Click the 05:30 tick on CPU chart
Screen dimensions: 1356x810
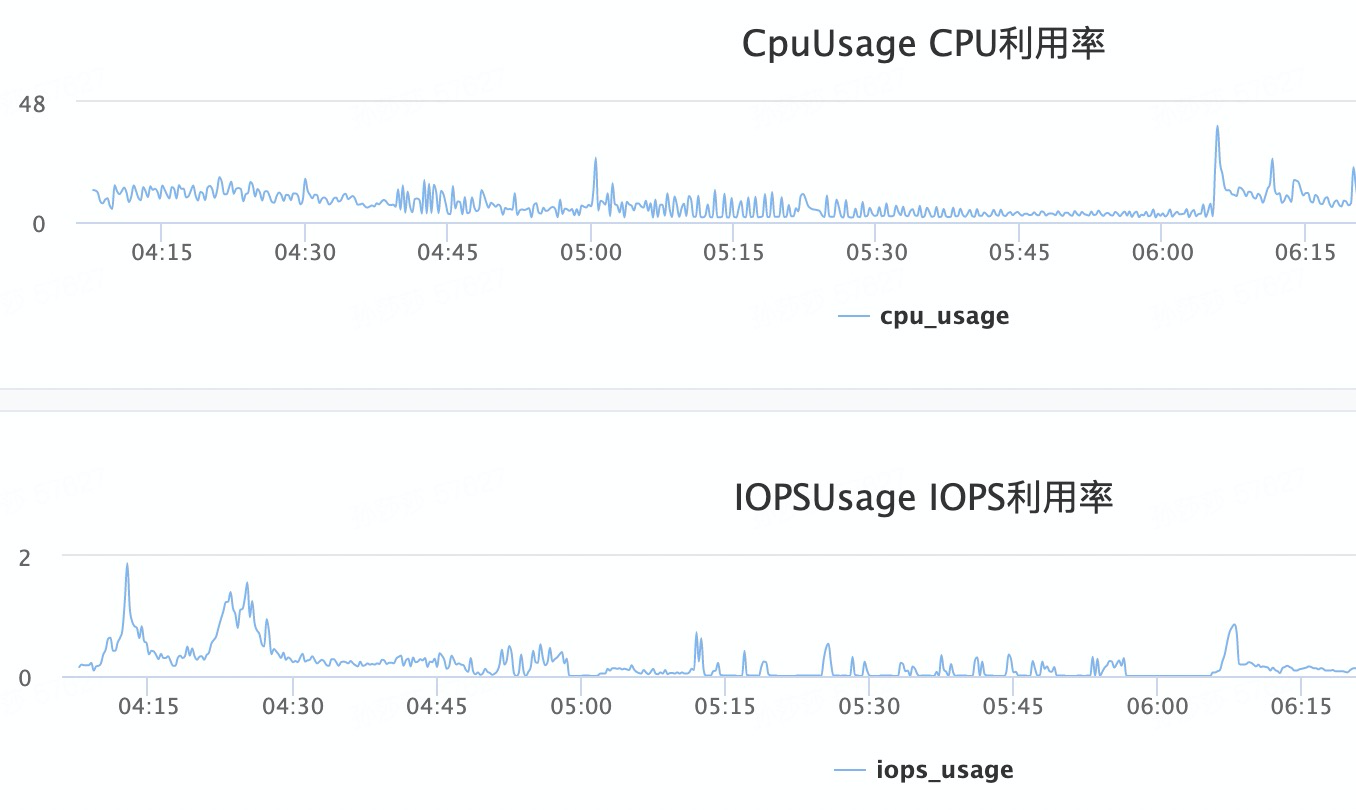tap(876, 253)
